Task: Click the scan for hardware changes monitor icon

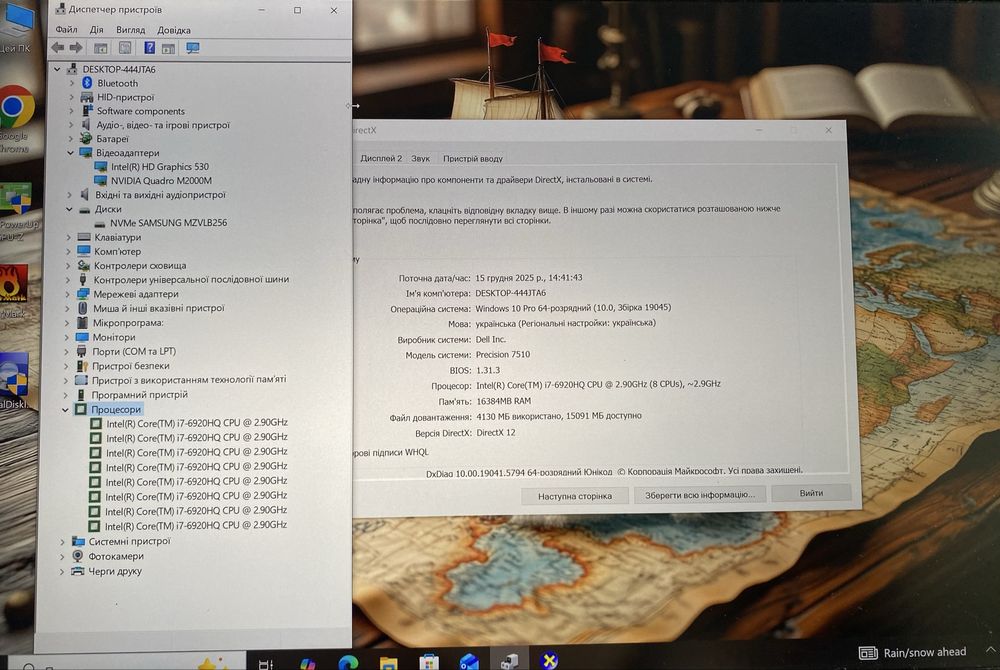Action: 193,48
